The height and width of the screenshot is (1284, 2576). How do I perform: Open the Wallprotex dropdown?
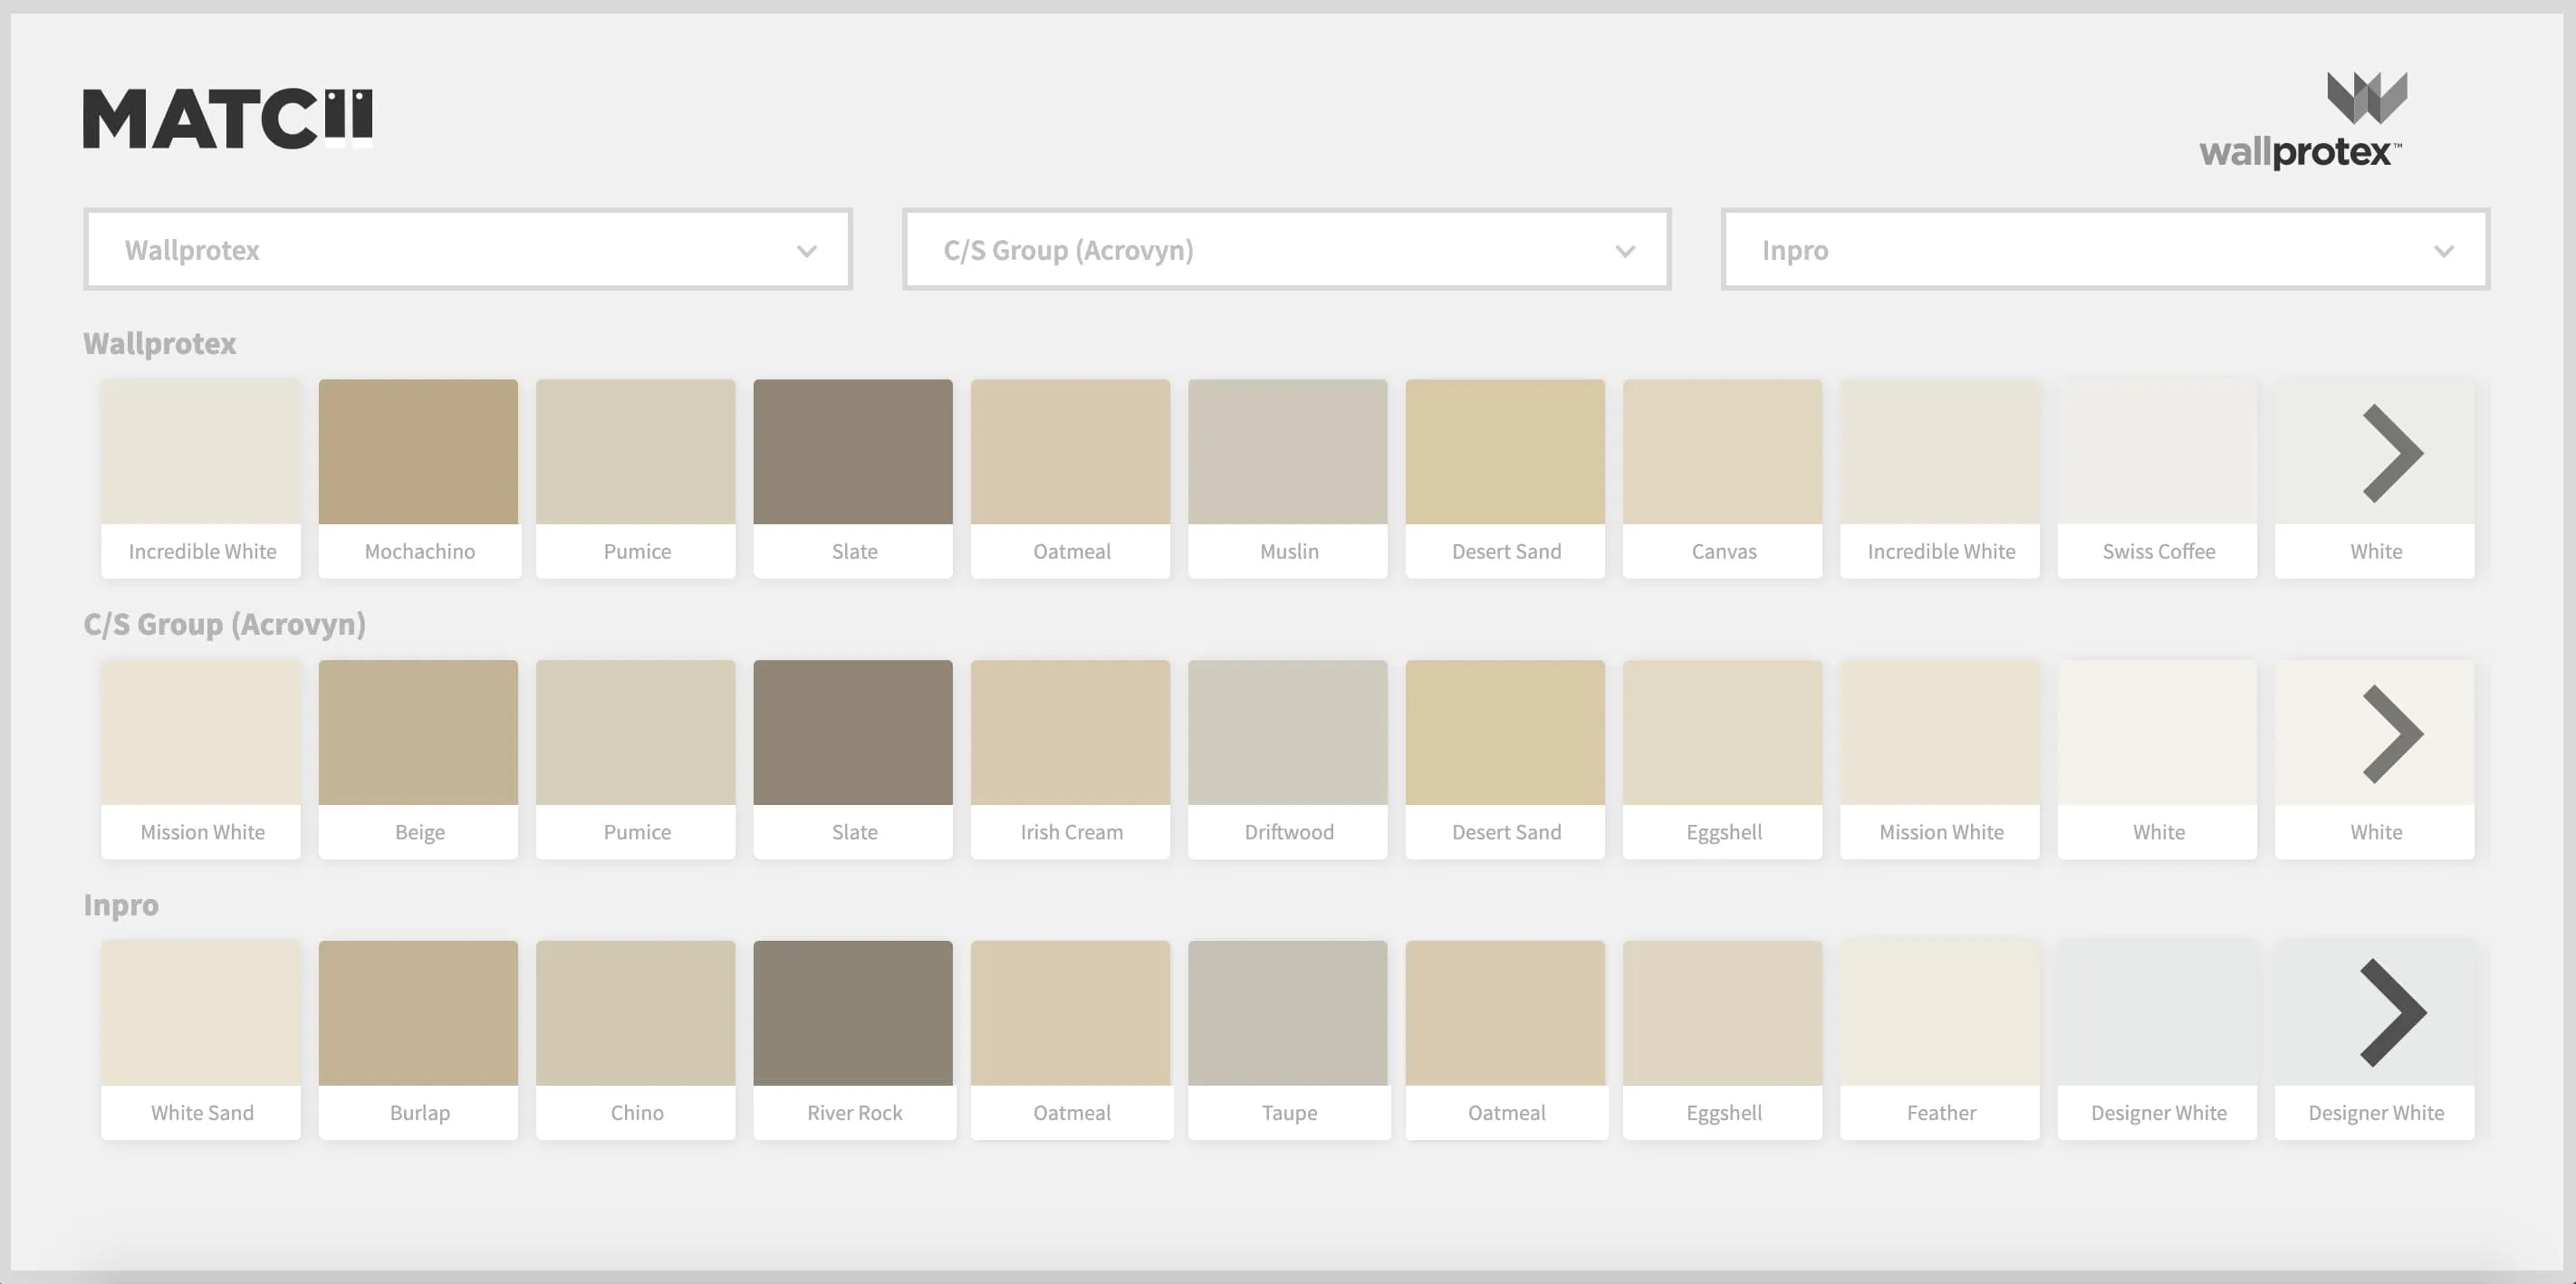[467, 250]
